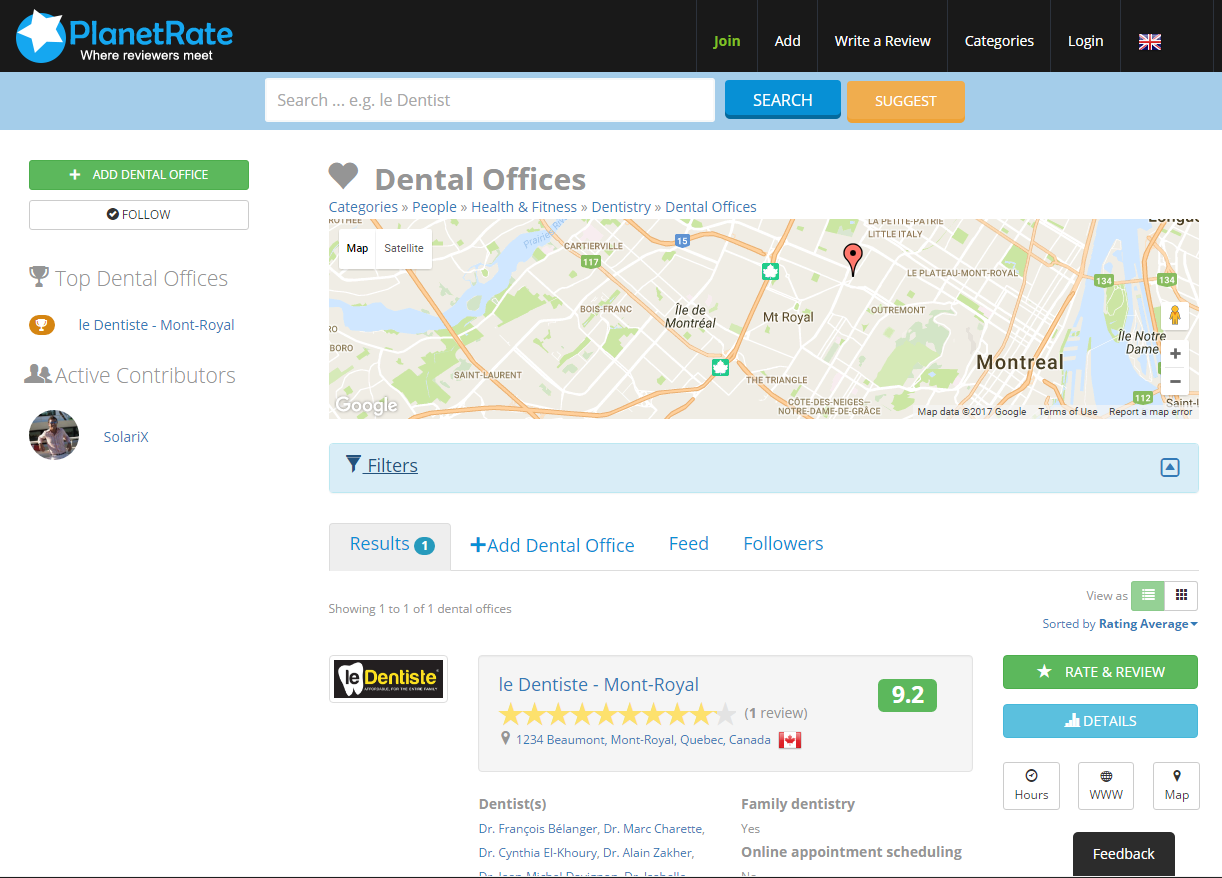Image resolution: width=1222 pixels, height=878 pixels.
Task: Switch to list view layout
Action: pyautogui.click(x=1148, y=595)
